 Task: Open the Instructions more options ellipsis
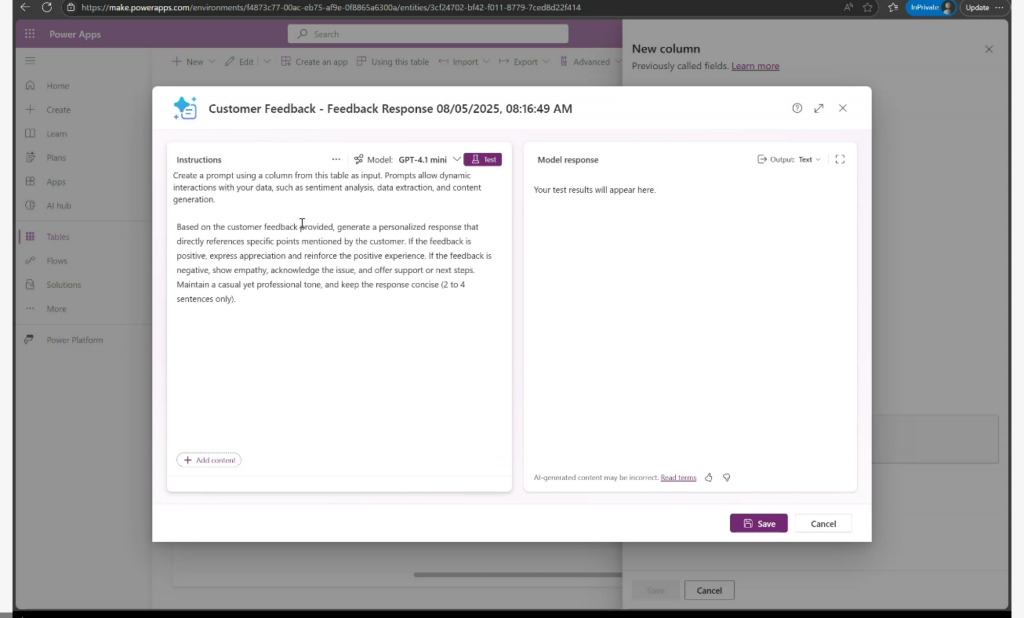336,159
